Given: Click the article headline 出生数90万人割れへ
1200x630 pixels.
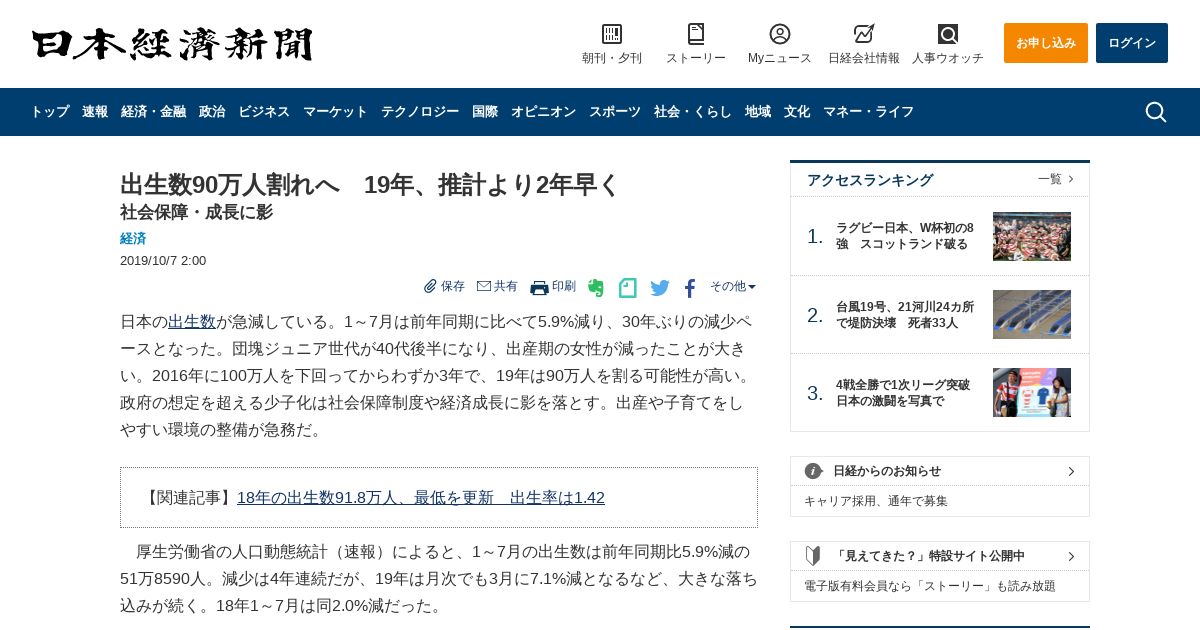Looking at the screenshot, I should coord(370,185).
